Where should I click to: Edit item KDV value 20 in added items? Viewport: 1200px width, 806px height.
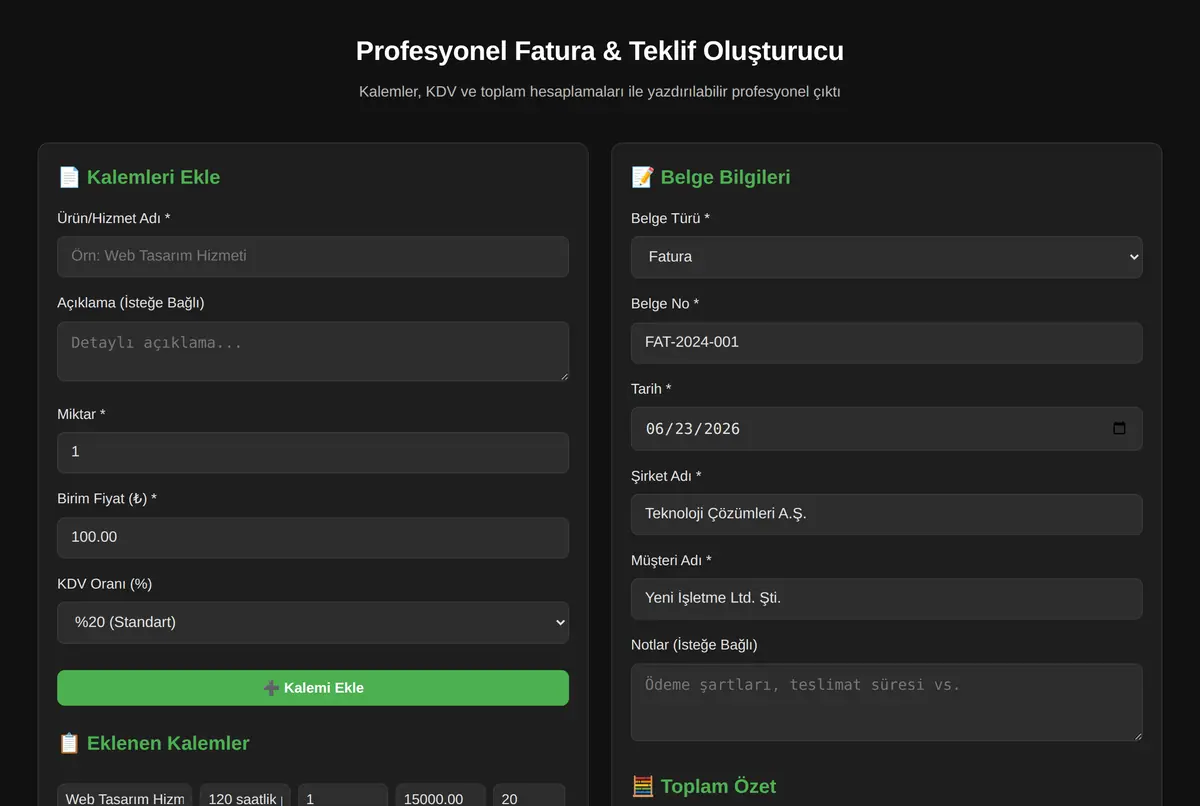tap(529, 796)
